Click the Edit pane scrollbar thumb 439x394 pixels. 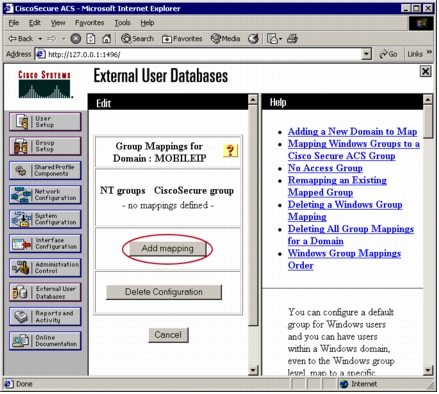coord(253,215)
